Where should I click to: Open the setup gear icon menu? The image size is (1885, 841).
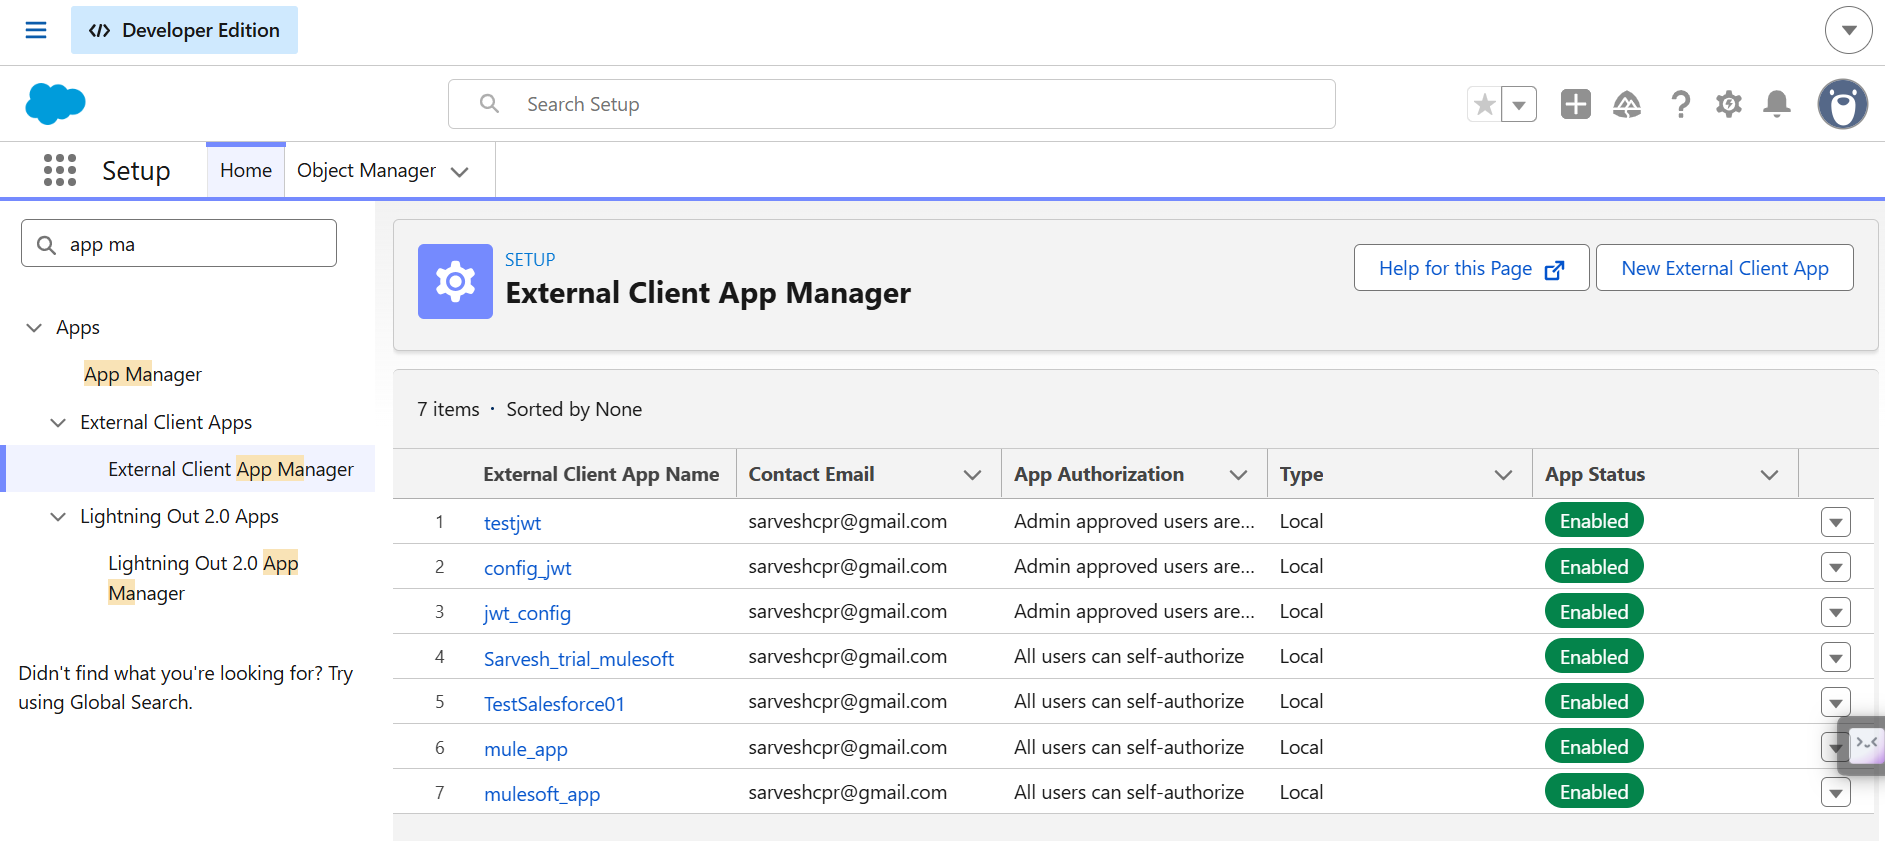pos(1729,104)
